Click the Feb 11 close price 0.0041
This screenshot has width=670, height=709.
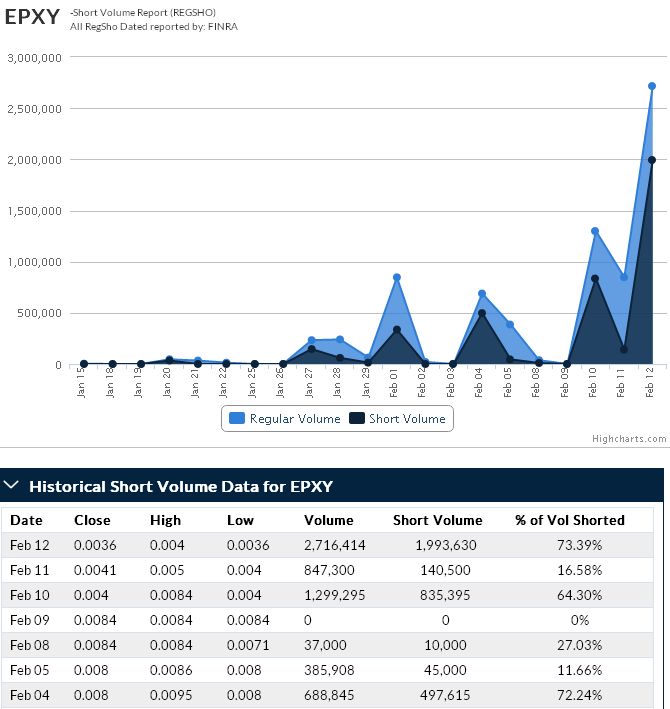point(95,570)
